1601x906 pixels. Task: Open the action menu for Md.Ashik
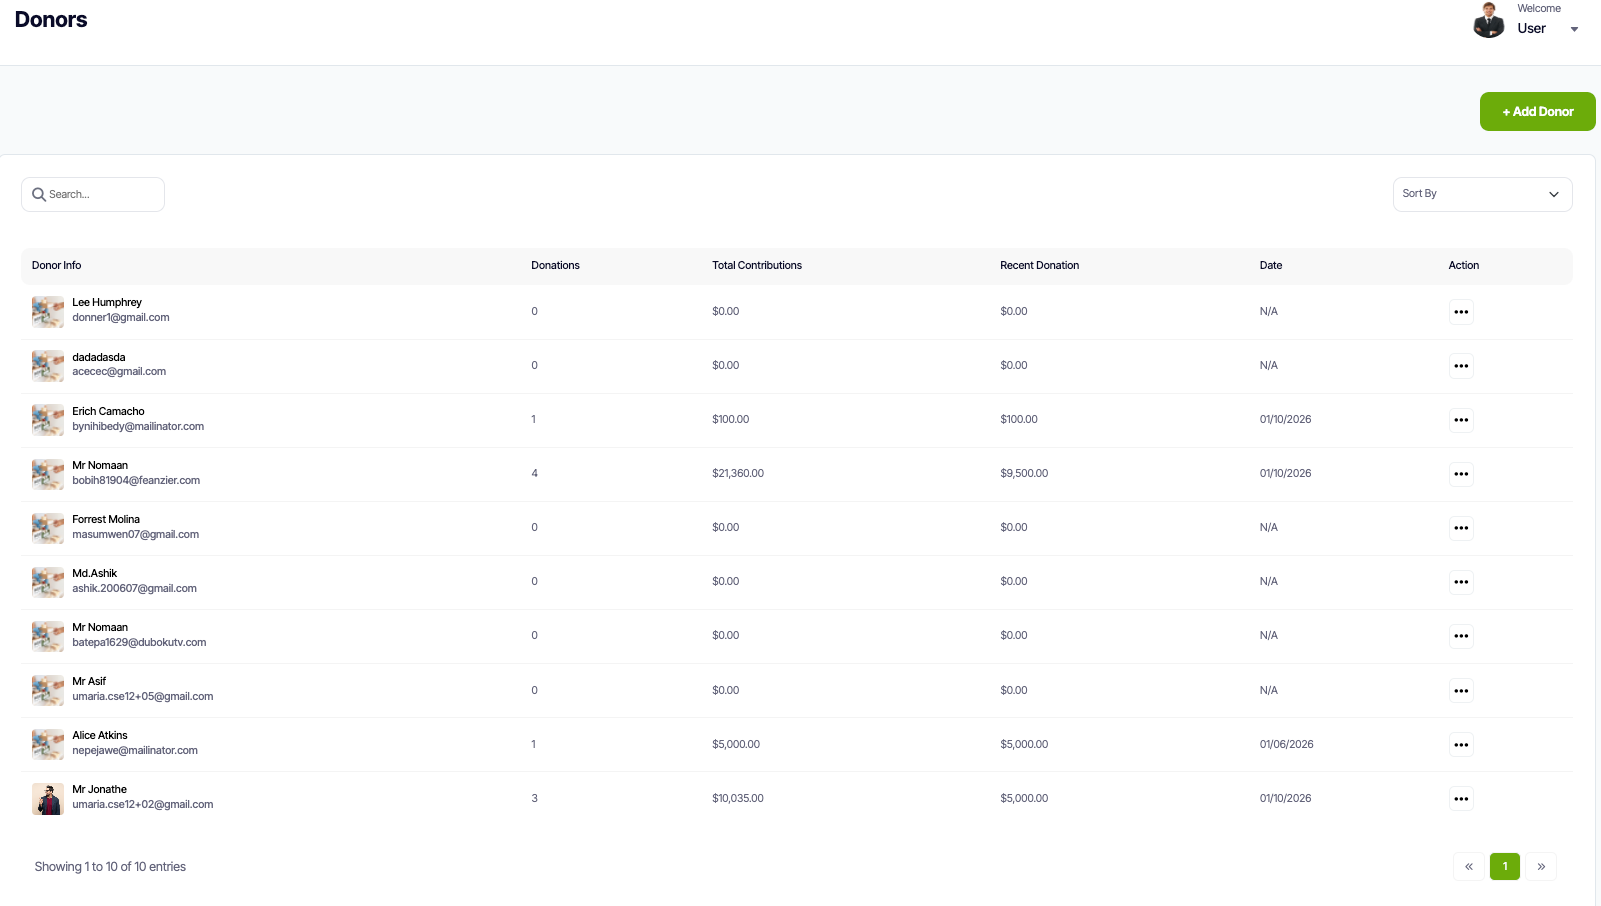click(1461, 582)
